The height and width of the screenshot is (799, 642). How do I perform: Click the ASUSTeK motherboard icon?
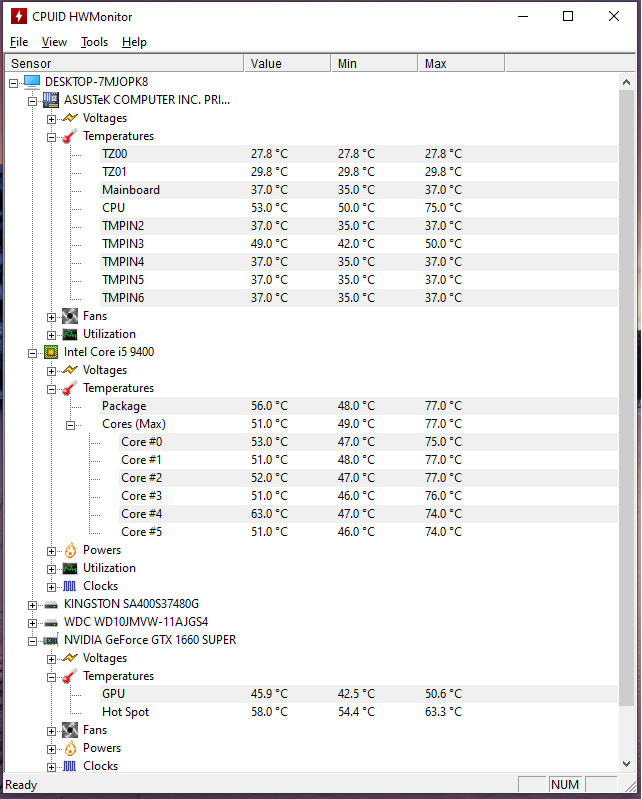coord(51,100)
